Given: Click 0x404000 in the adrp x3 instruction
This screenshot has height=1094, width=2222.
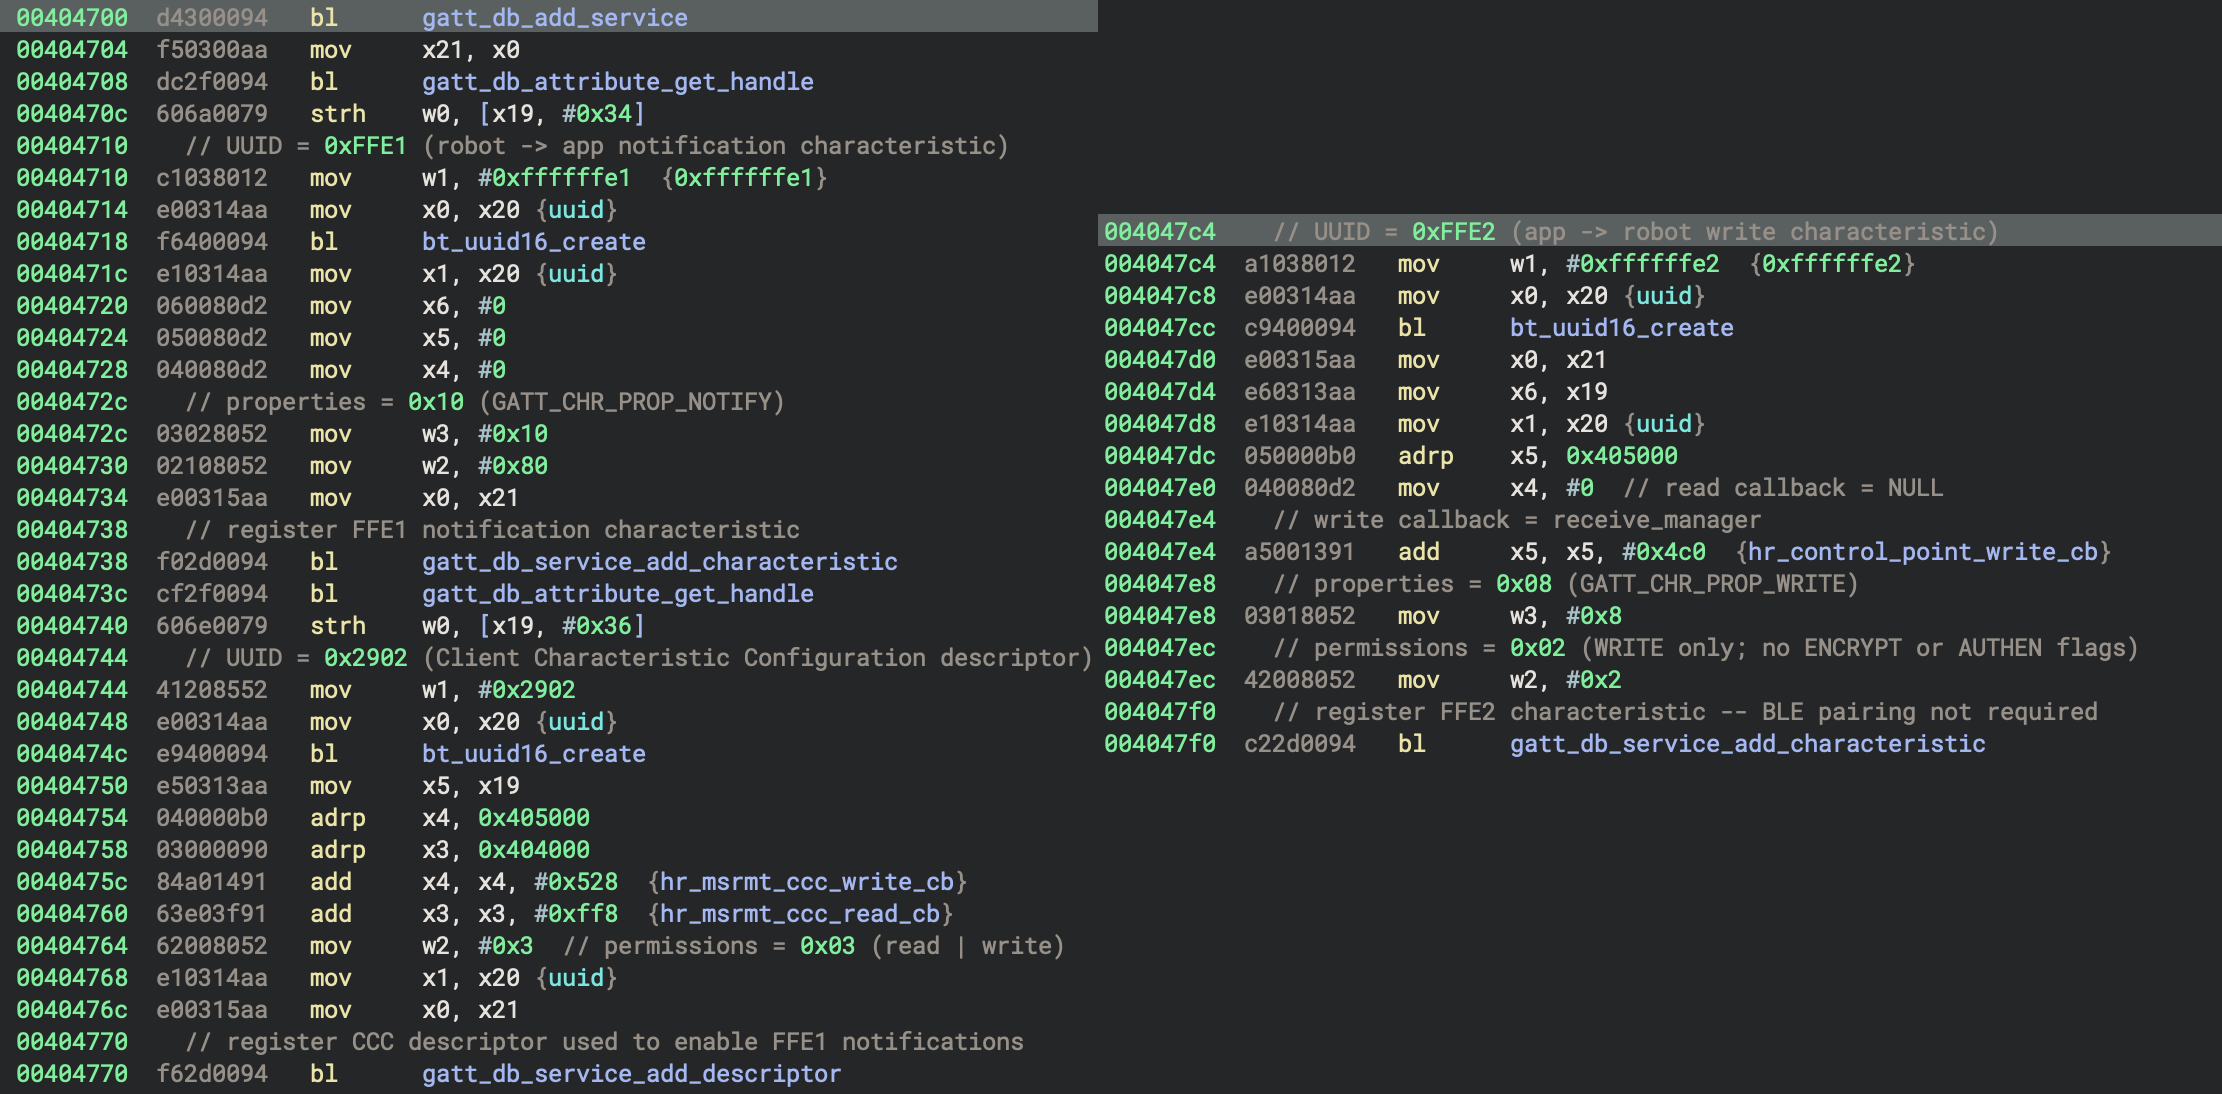Looking at the screenshot, I should pyautogui.click(x=533, y=850).
